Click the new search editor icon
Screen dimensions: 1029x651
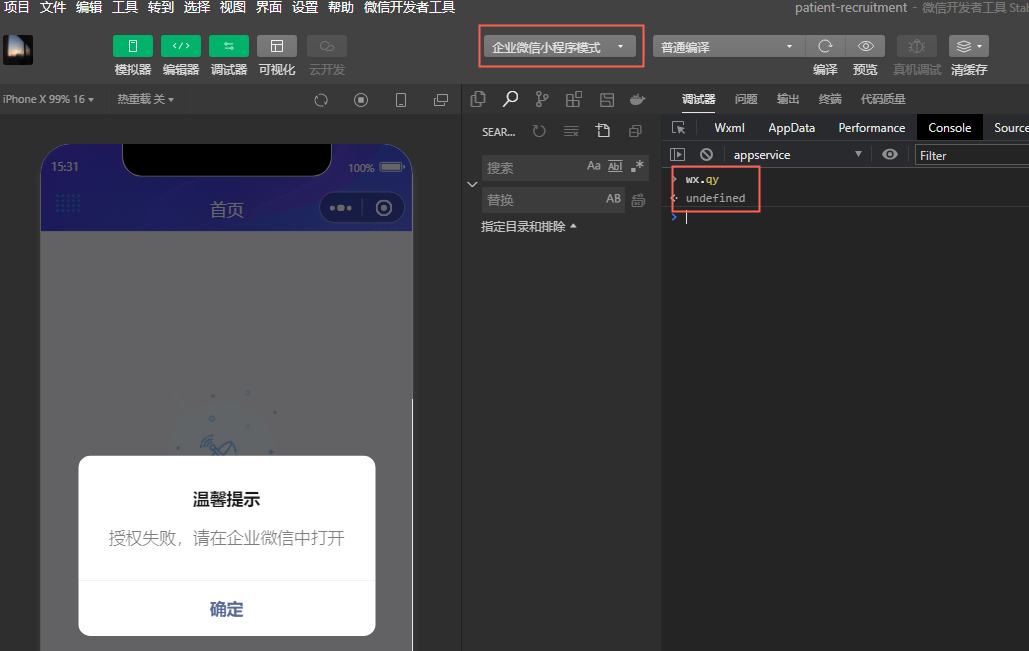[602, 131]
